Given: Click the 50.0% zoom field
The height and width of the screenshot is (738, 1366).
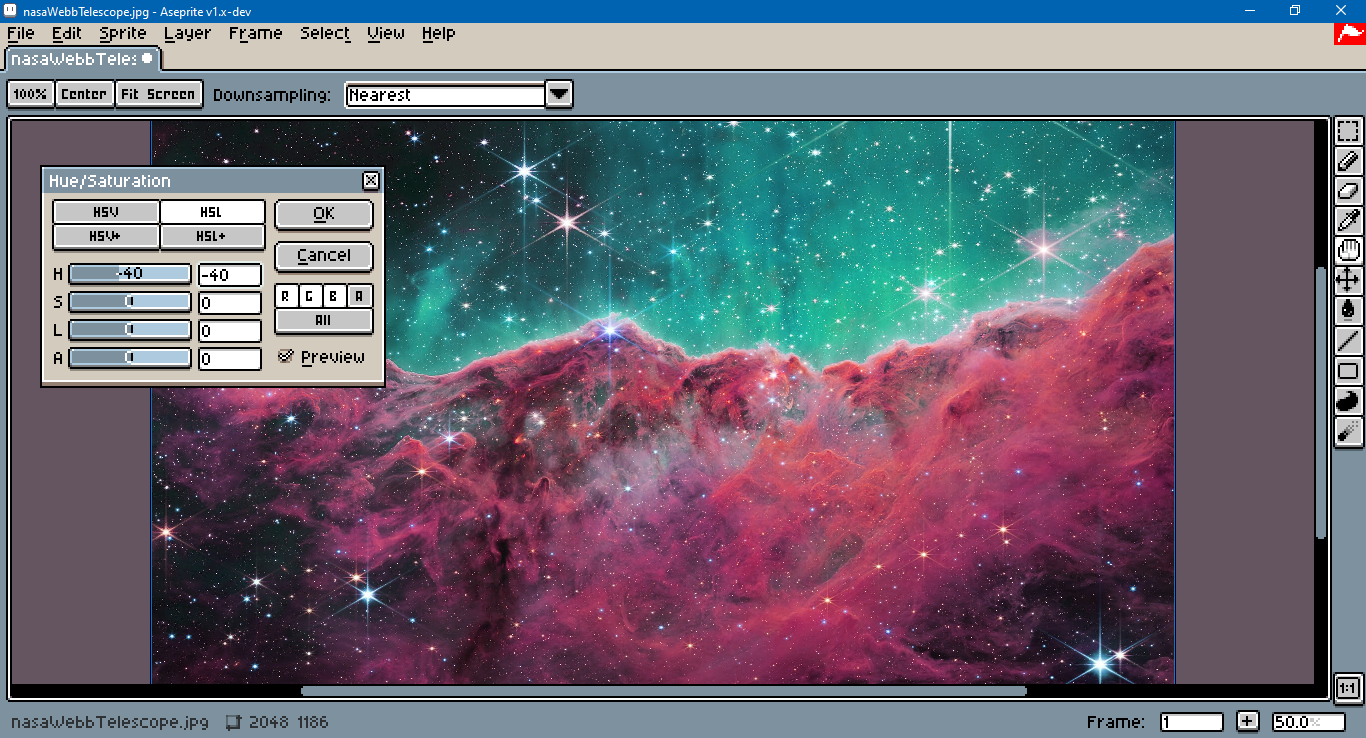Looking at the screenshot, I should [1308, 722].
